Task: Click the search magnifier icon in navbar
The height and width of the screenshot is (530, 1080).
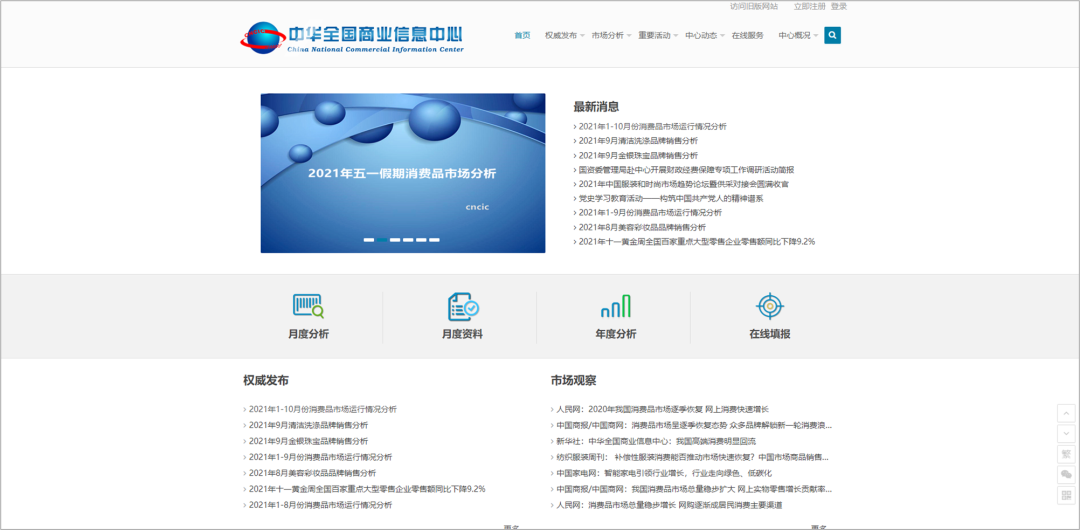Action: 832,35
